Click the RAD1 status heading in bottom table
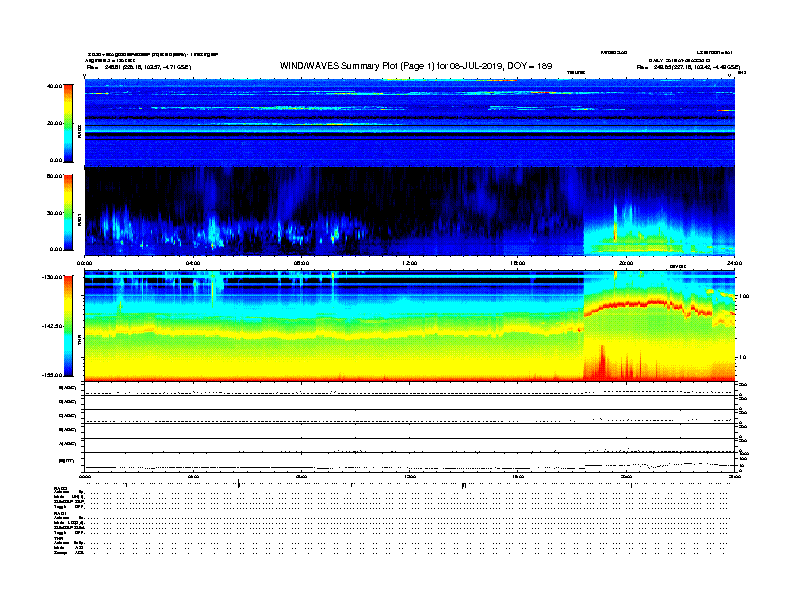 tap(61, 513)
